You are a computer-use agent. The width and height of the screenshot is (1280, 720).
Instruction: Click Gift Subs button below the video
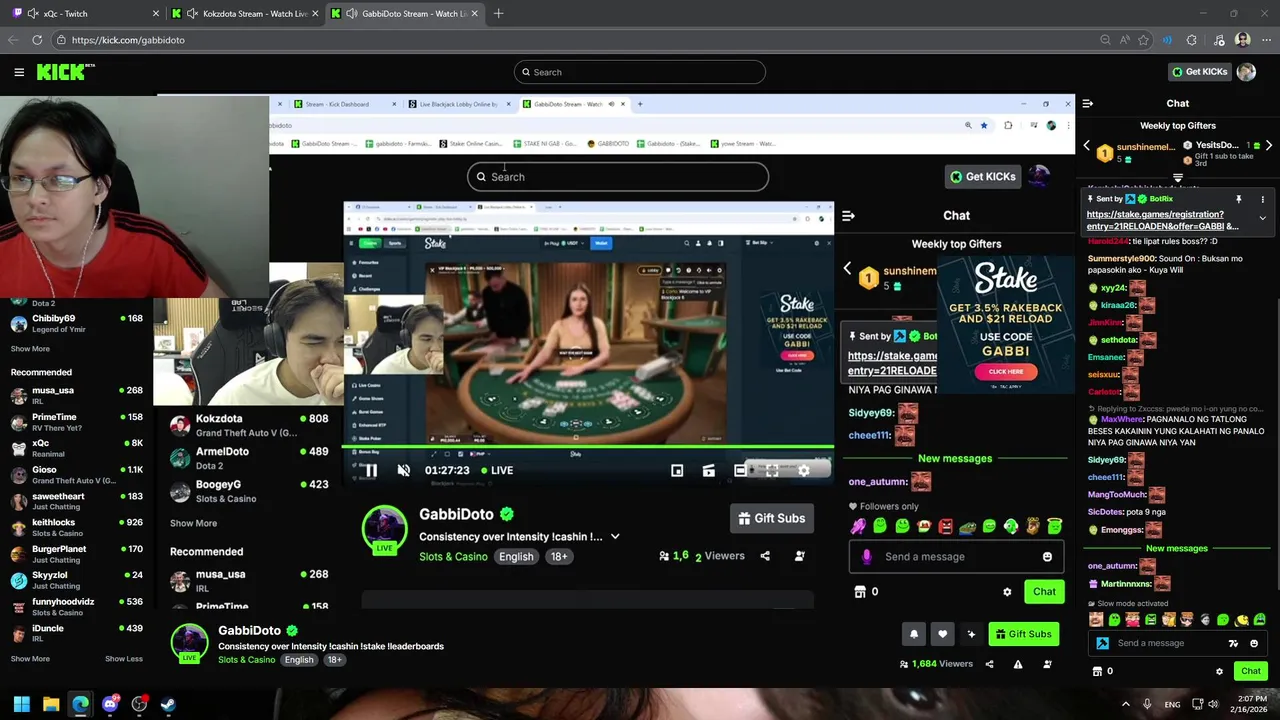[1023, 634]
